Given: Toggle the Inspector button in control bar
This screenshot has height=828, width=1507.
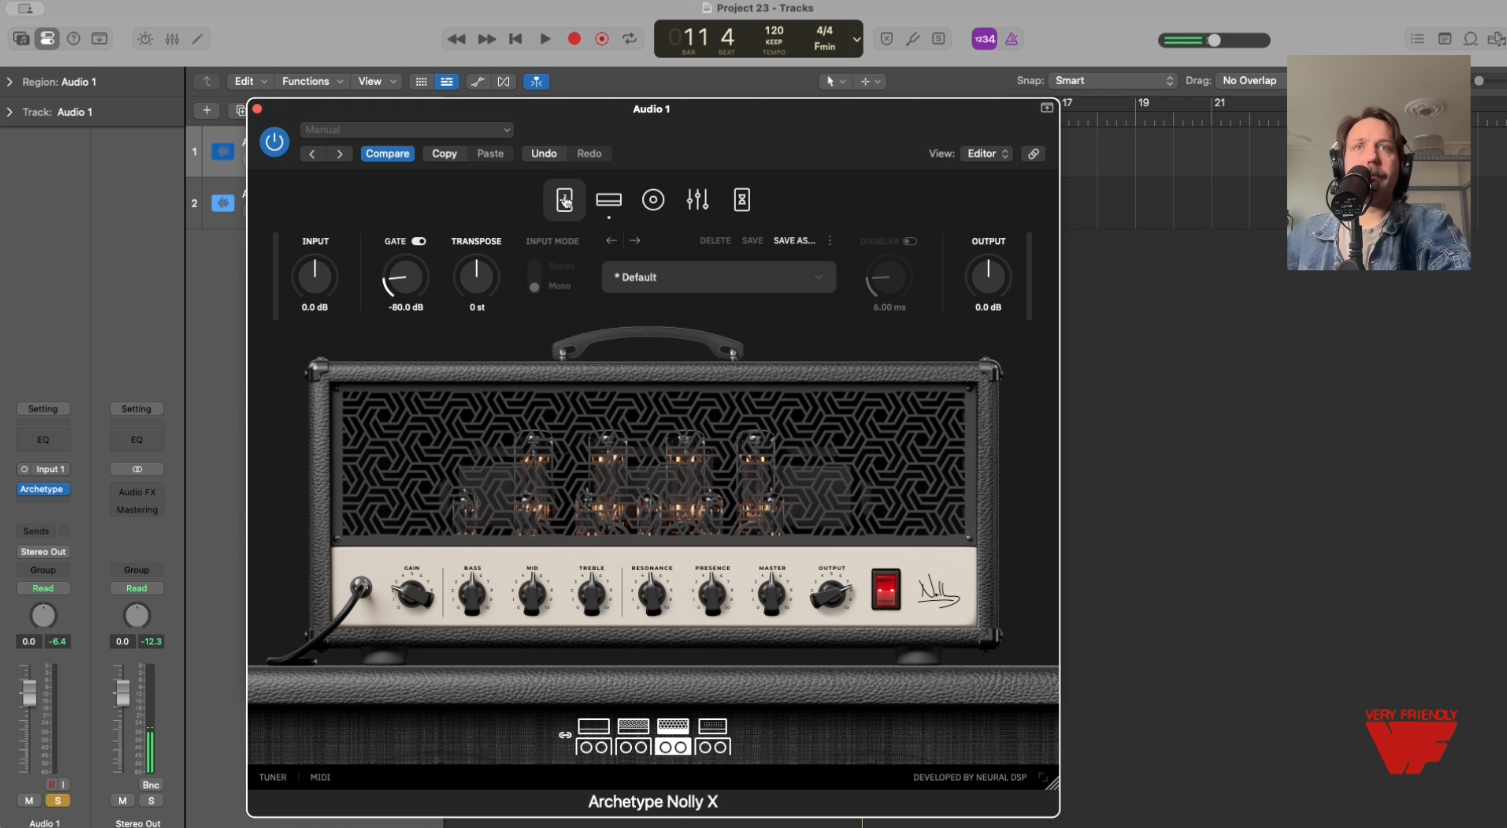Looking at the screenshot, I should [47, 39].
